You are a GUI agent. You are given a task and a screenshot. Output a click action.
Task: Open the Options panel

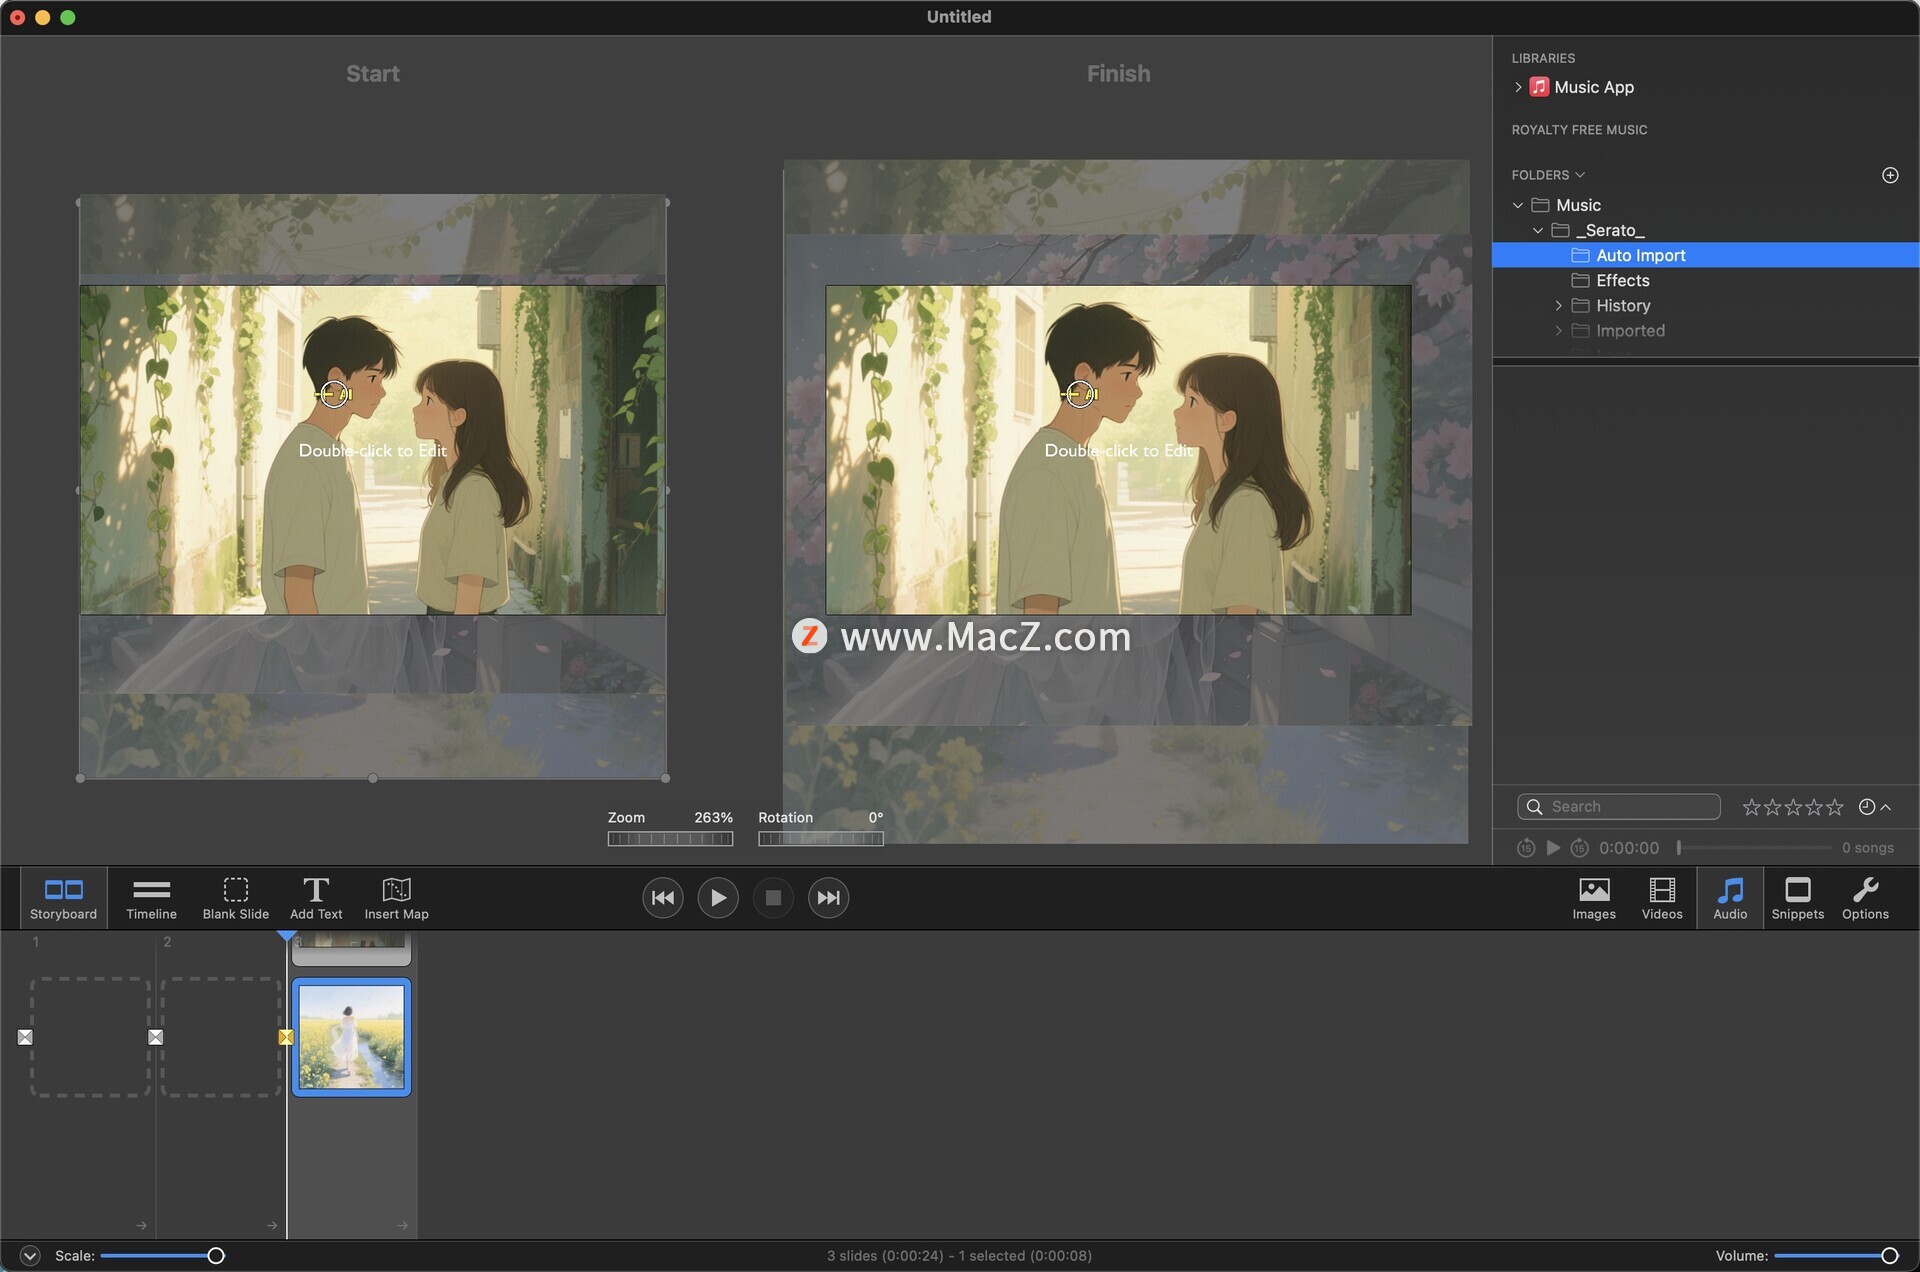(1866, 898)
